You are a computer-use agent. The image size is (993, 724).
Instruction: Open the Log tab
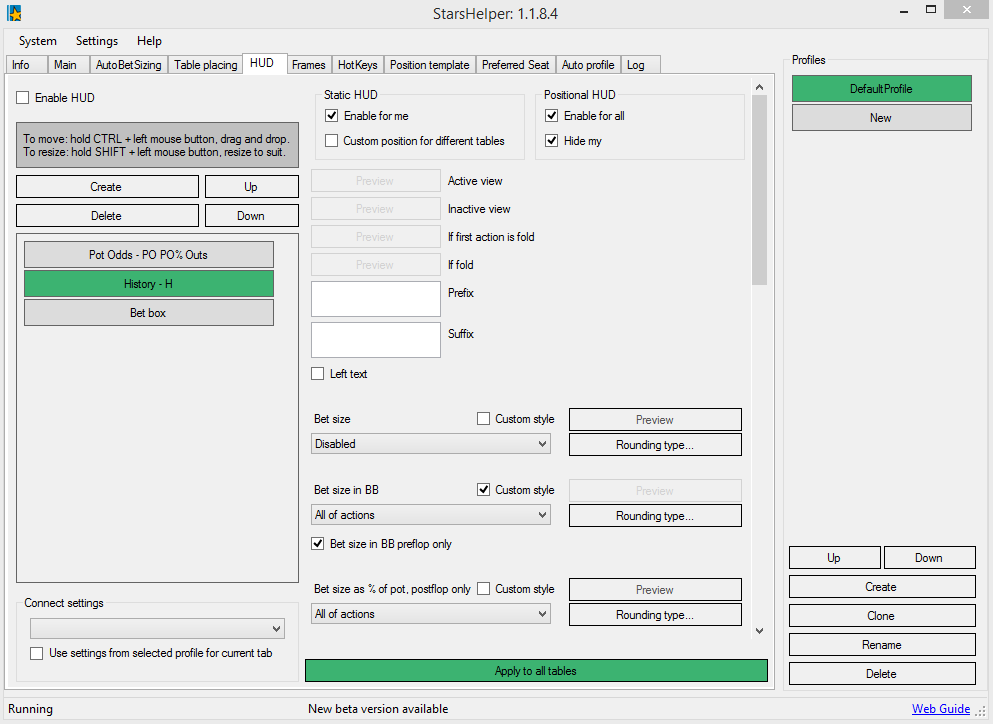click(640, 65)
